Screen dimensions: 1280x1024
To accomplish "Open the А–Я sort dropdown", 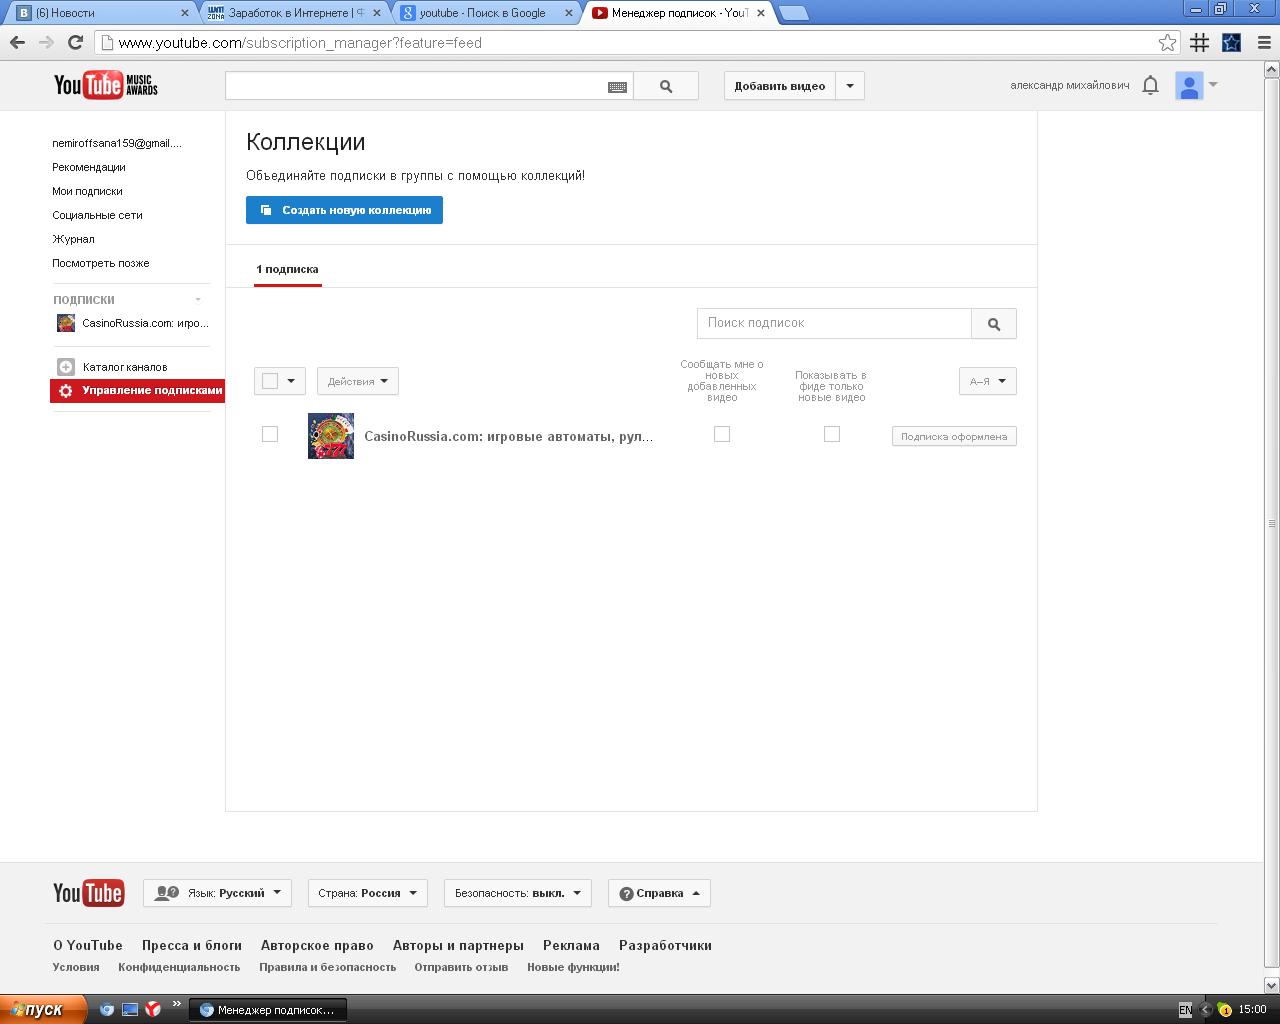I will click(x=988, y=381).
